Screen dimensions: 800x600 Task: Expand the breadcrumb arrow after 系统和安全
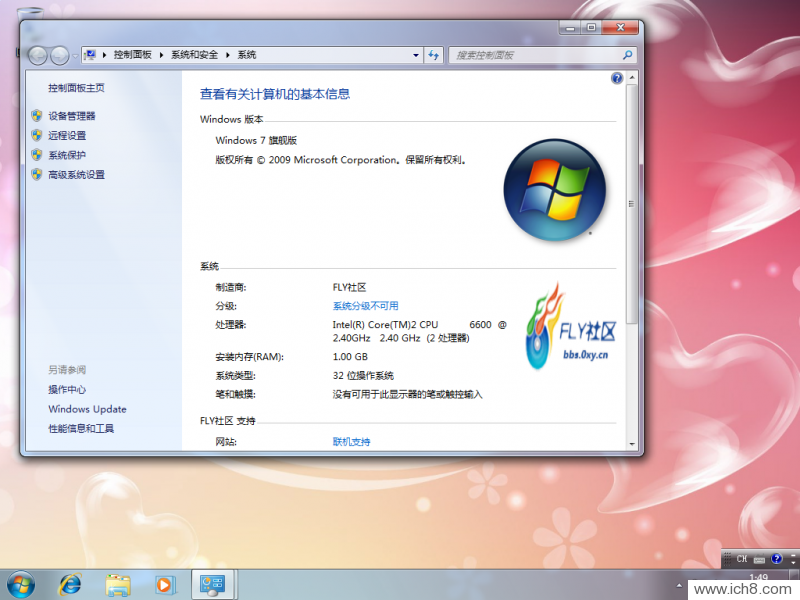228,55
